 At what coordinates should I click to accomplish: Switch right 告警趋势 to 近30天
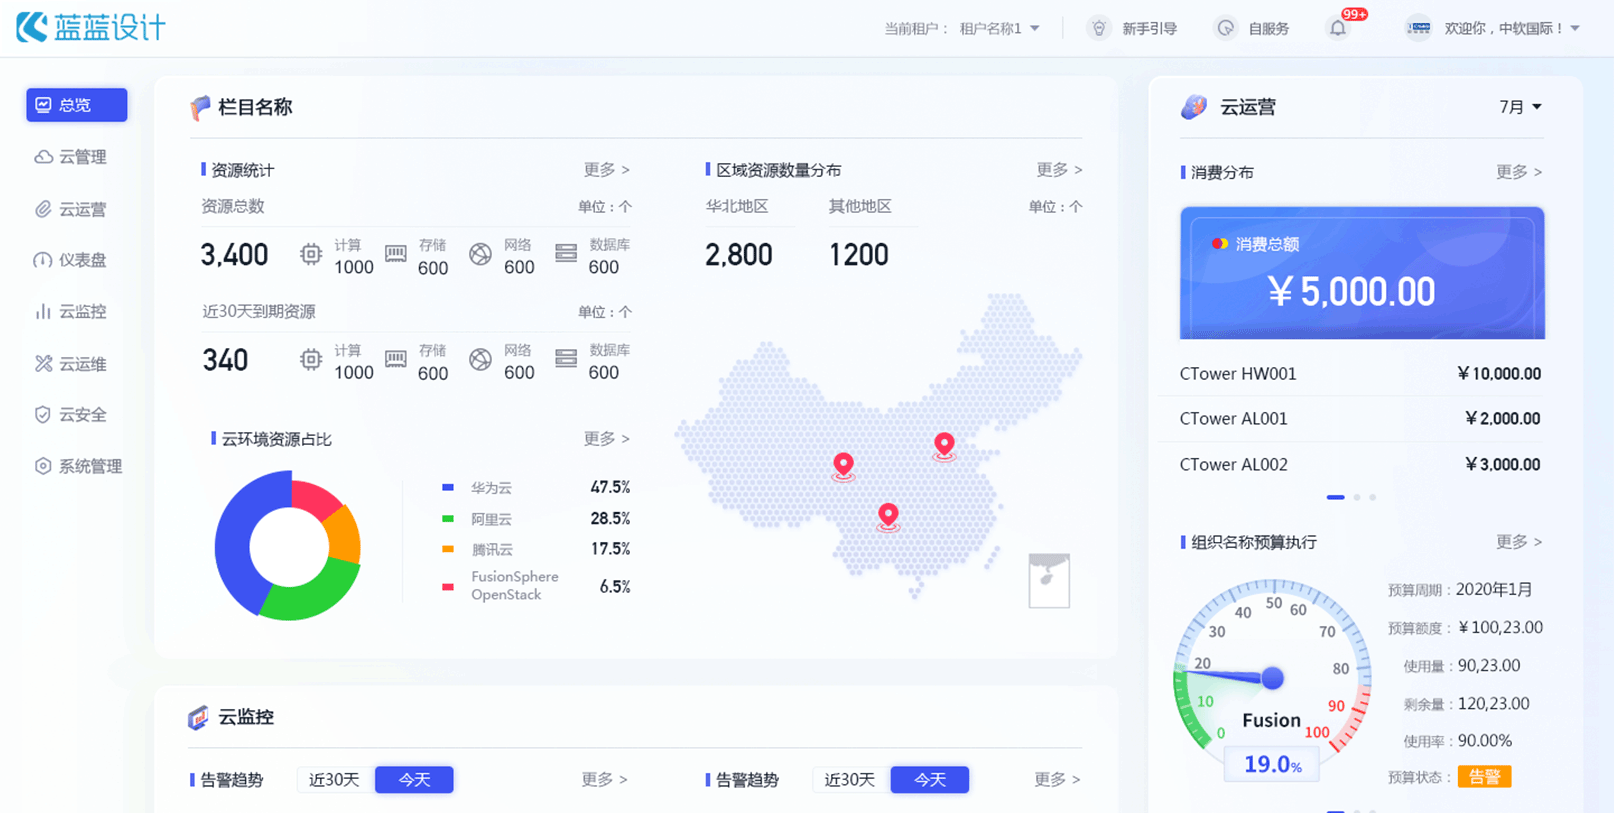[849, 779]
